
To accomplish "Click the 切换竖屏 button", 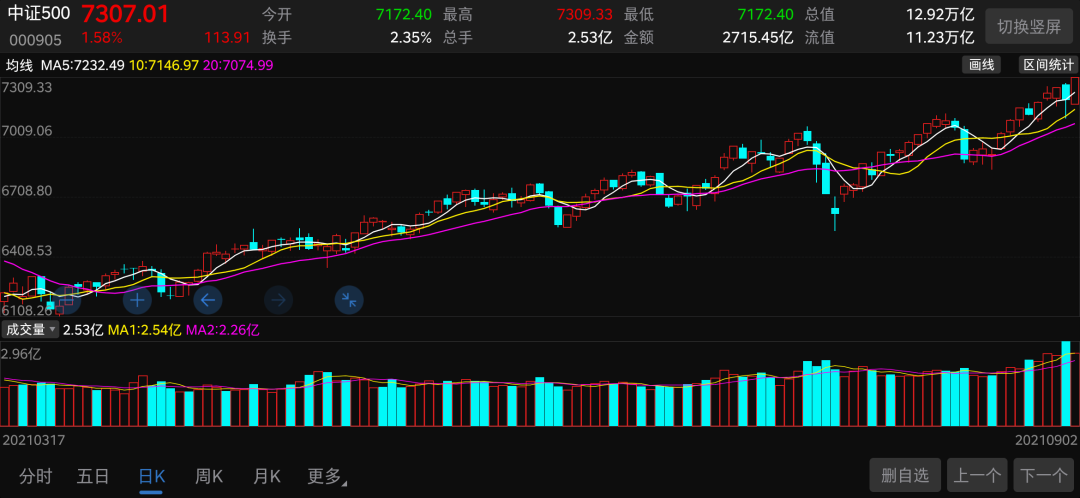I will 1030,27.
